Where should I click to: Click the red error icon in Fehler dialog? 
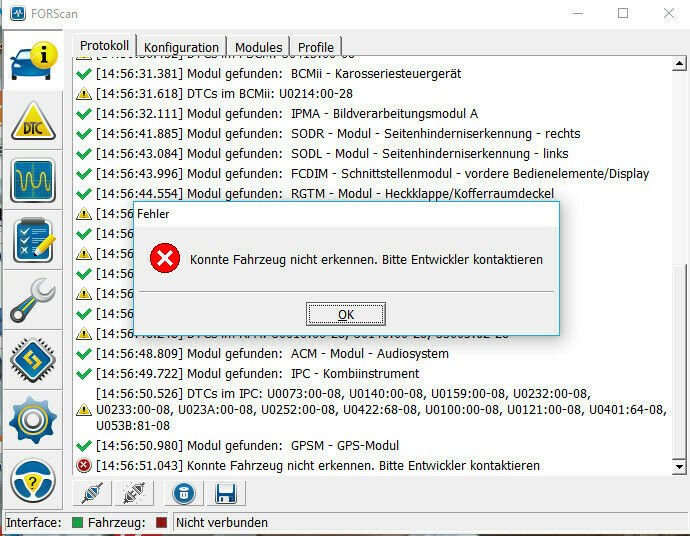(165, 258)
